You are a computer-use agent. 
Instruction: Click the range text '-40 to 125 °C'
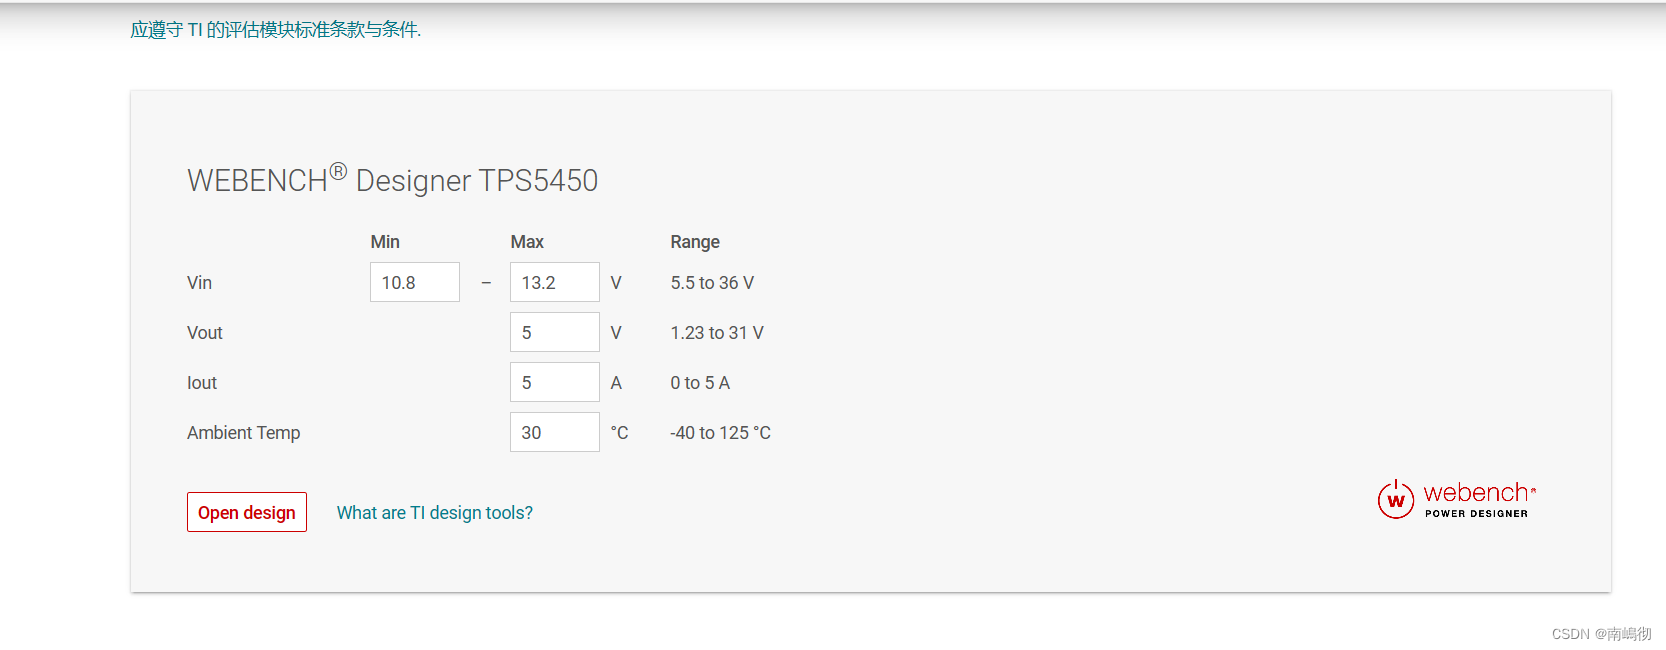(720, 433)
